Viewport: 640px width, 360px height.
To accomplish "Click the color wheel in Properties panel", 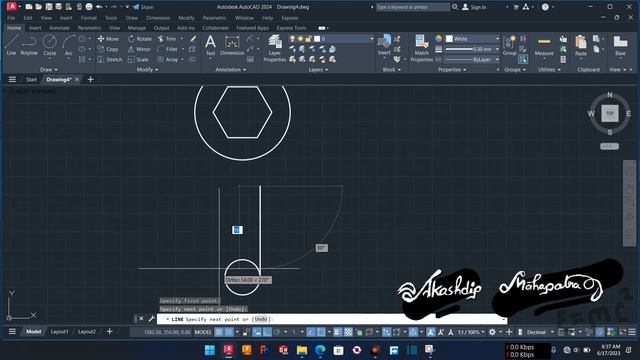I will point(438,39).
